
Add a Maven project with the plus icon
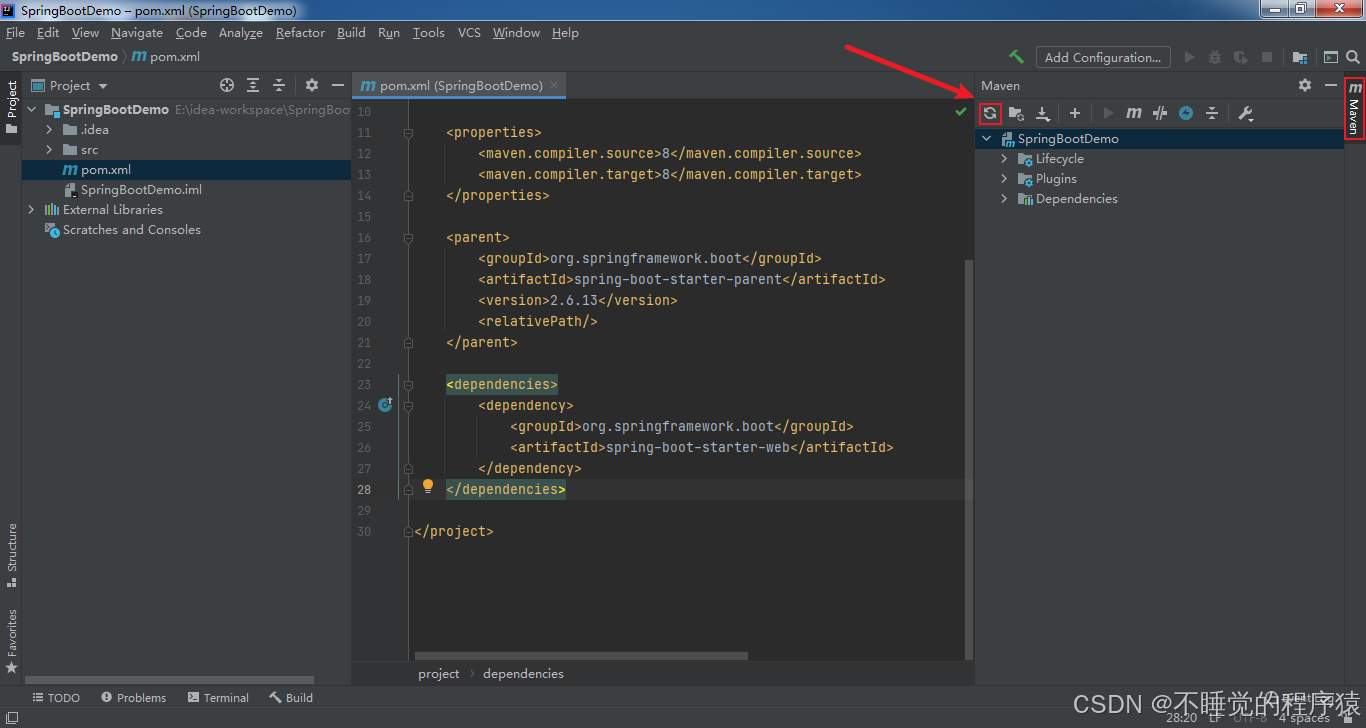(1075, 113)
